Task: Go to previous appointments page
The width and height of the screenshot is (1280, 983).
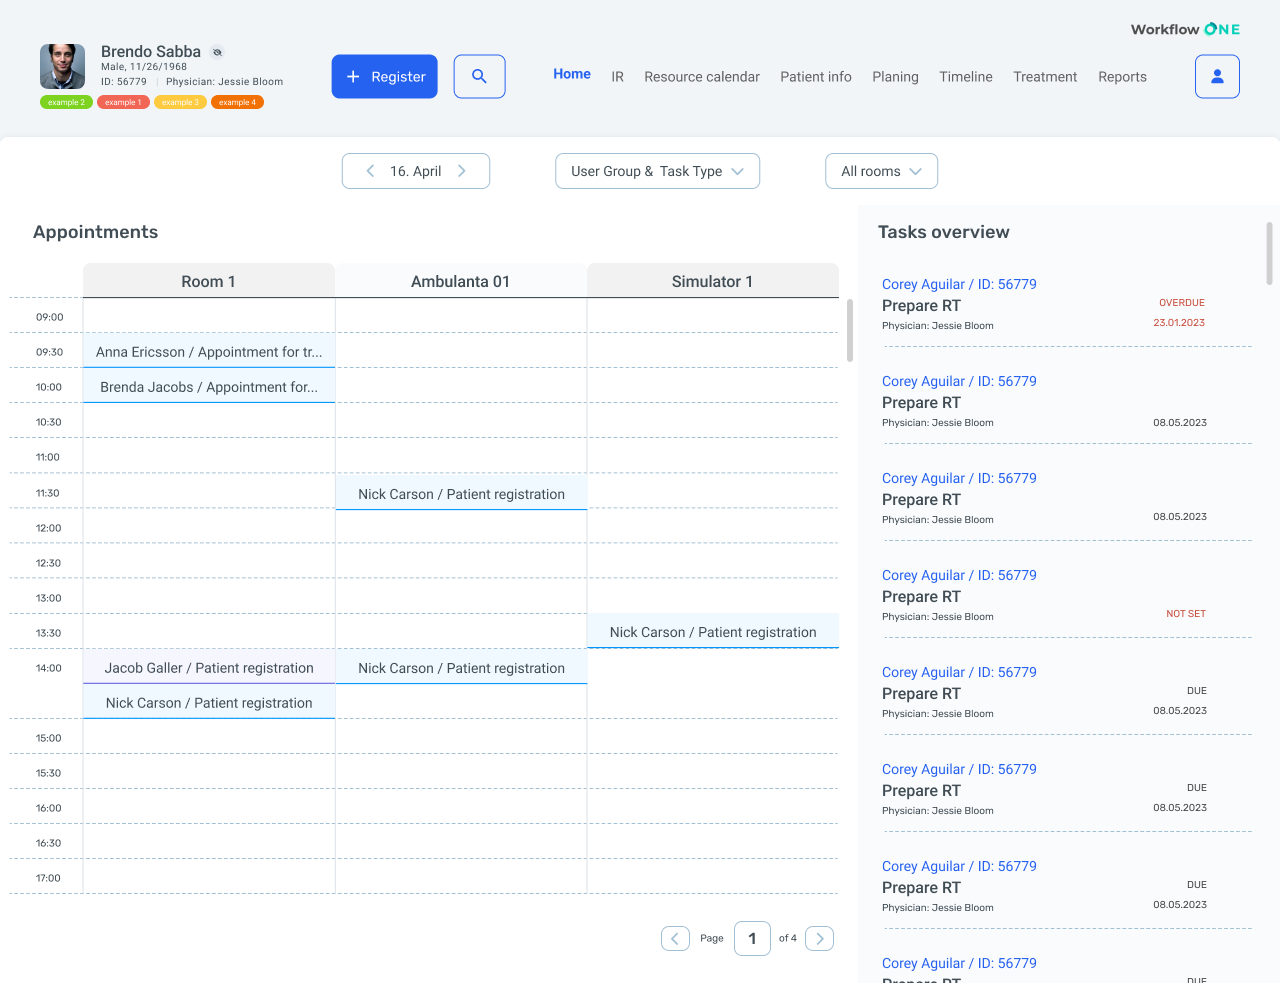Action: click(x=675, y=938)
